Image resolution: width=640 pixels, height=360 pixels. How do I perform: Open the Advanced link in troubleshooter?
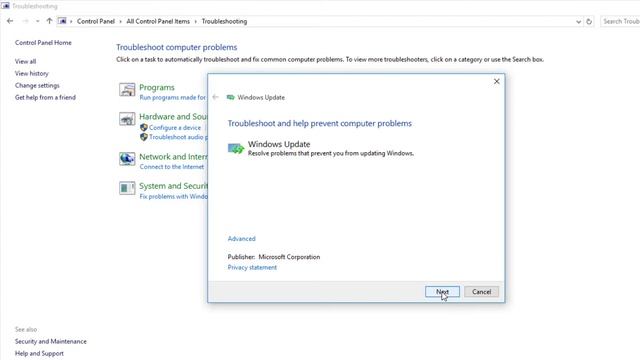tap(241, 239)
